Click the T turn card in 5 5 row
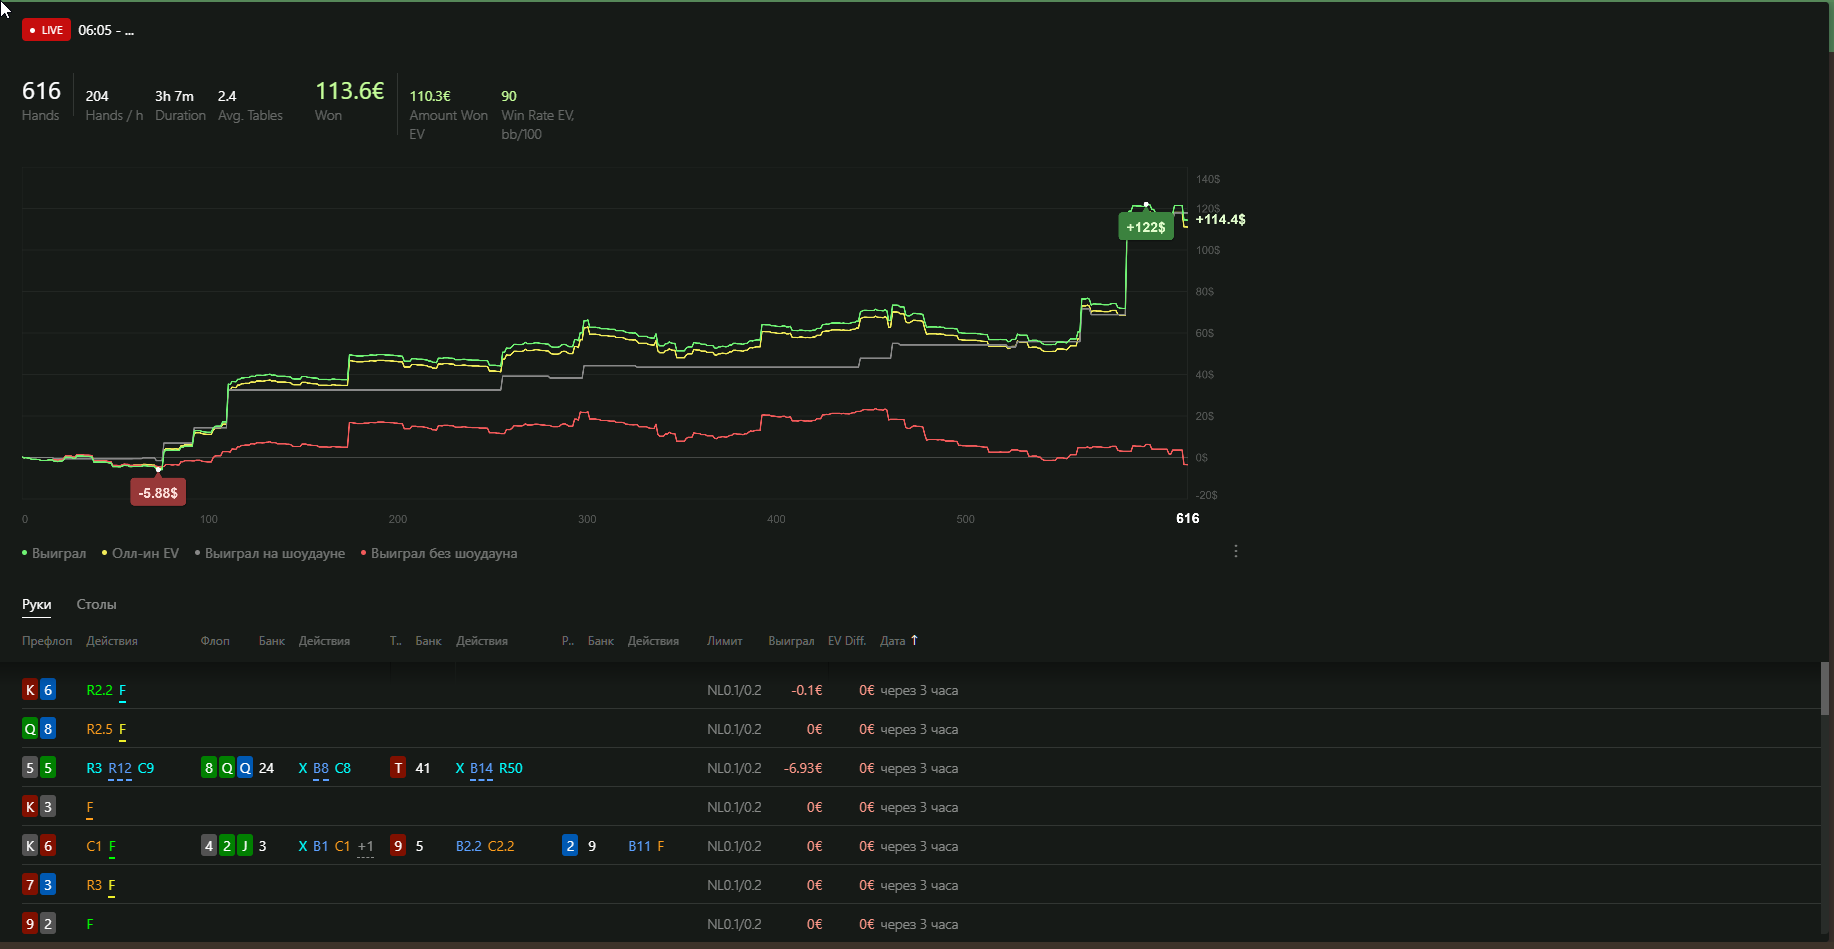The height and width of the screenshot is (949, 1834). pos(398,768)
